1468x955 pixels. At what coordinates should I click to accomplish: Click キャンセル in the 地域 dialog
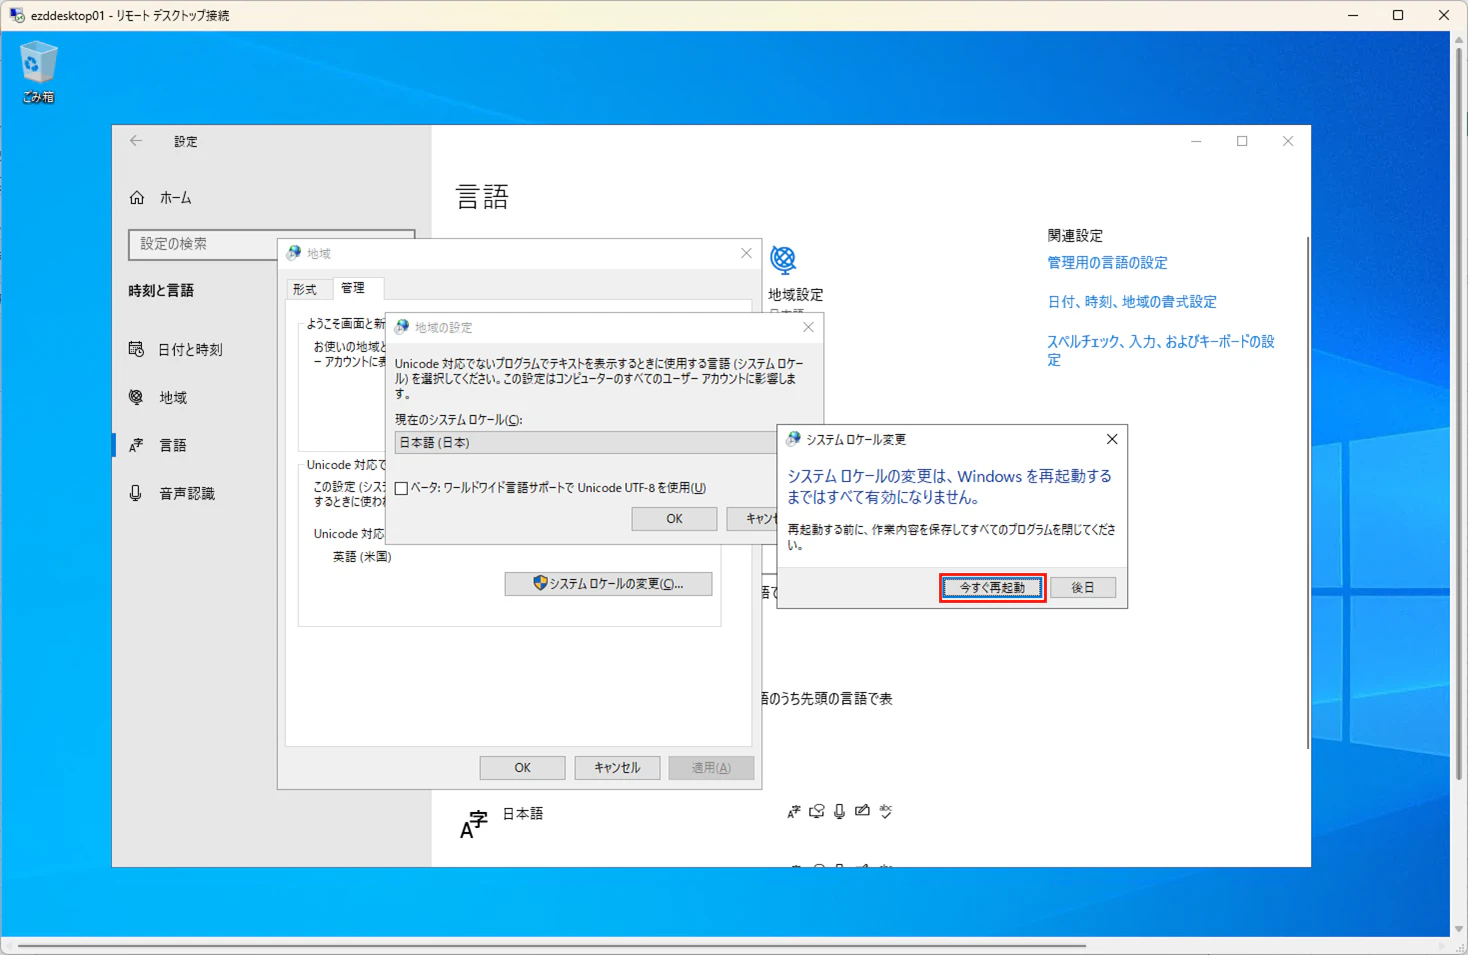click(x=617, y=768)
